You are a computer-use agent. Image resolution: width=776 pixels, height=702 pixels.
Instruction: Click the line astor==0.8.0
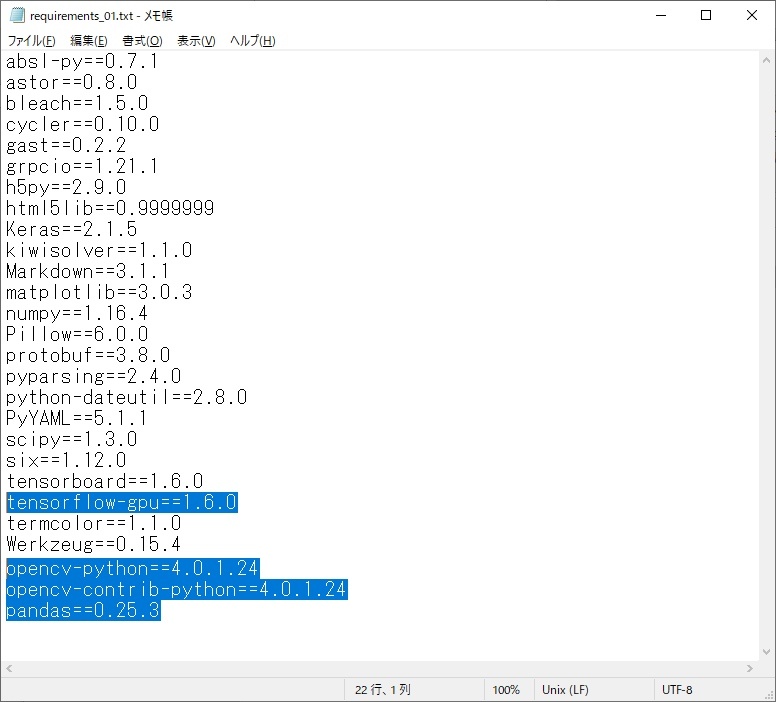[71, 82]
